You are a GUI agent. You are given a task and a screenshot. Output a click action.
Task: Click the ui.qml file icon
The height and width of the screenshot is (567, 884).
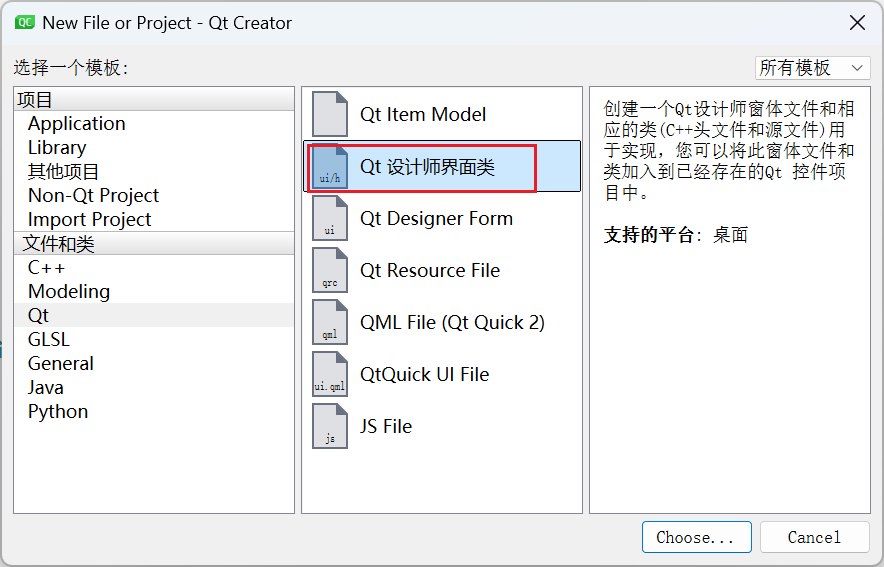coord(330,374)
